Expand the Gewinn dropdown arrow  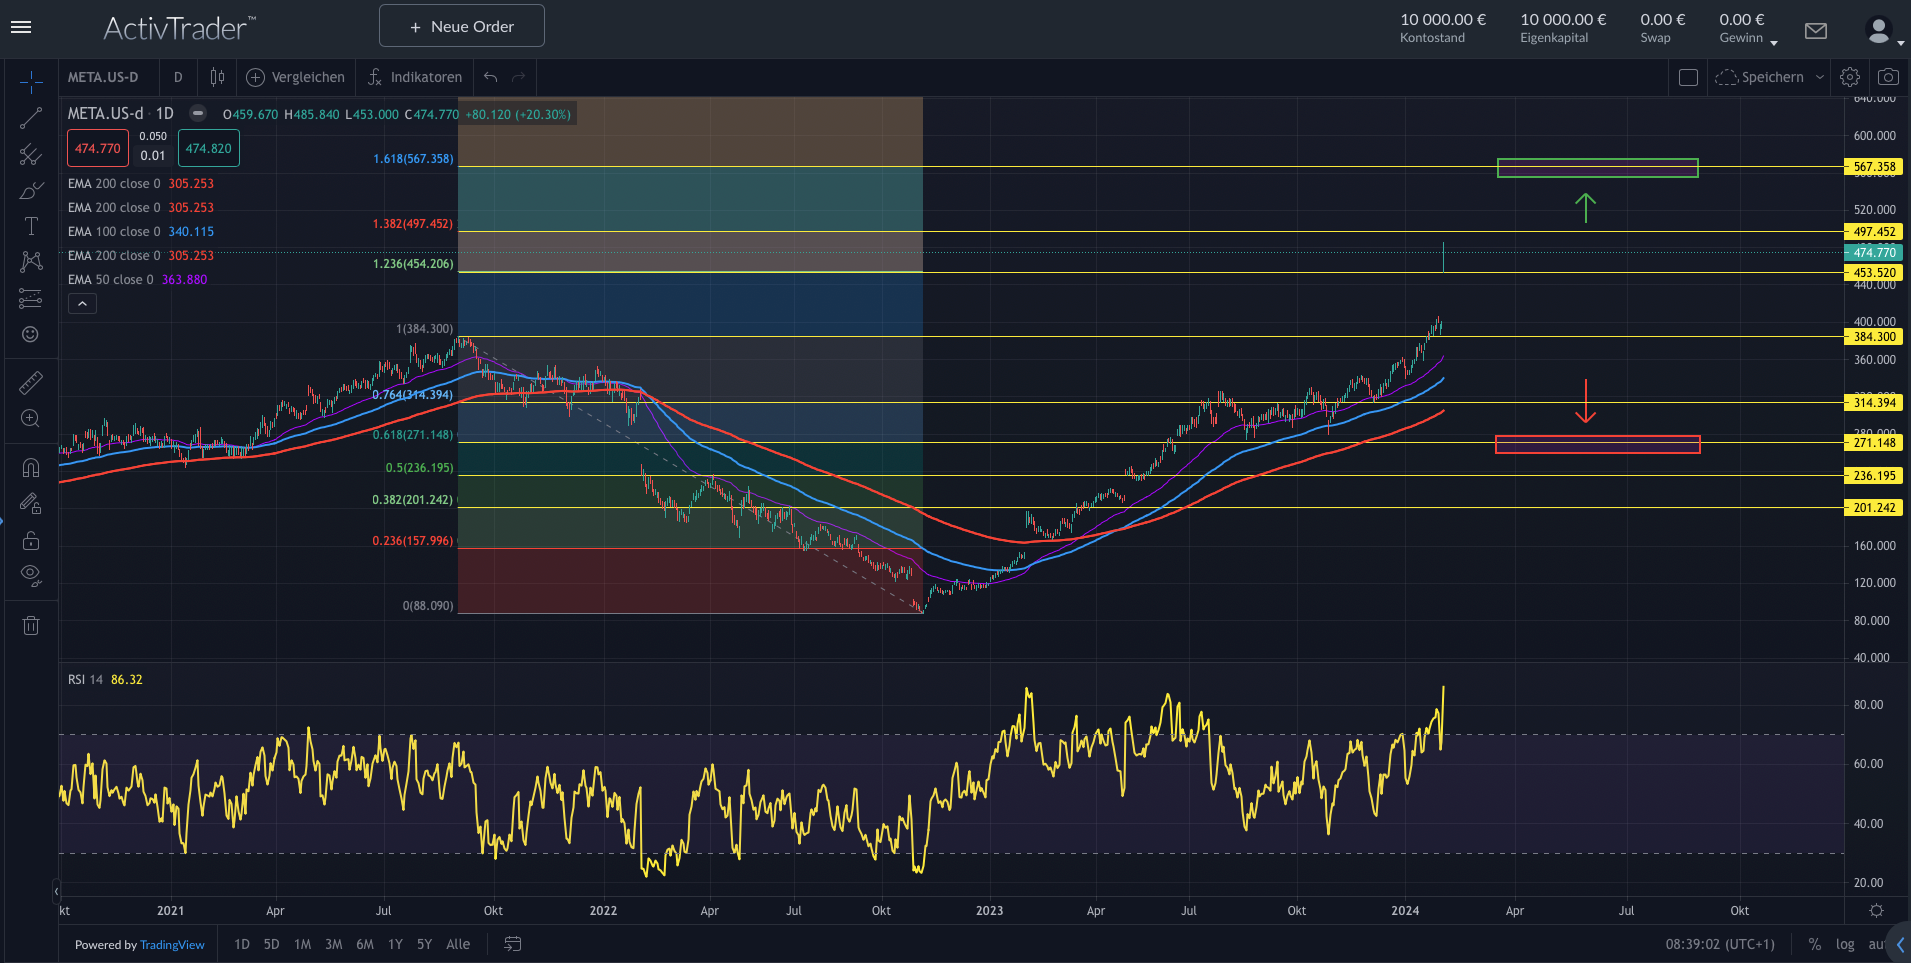point(1774,42)
